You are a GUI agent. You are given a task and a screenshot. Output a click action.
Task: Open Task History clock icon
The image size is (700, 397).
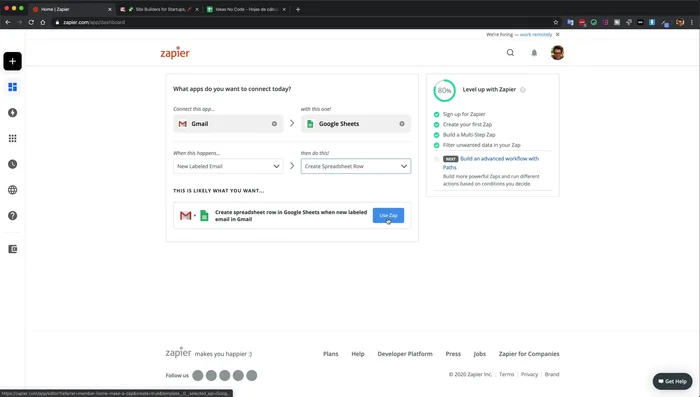click(x=12, y=164)
